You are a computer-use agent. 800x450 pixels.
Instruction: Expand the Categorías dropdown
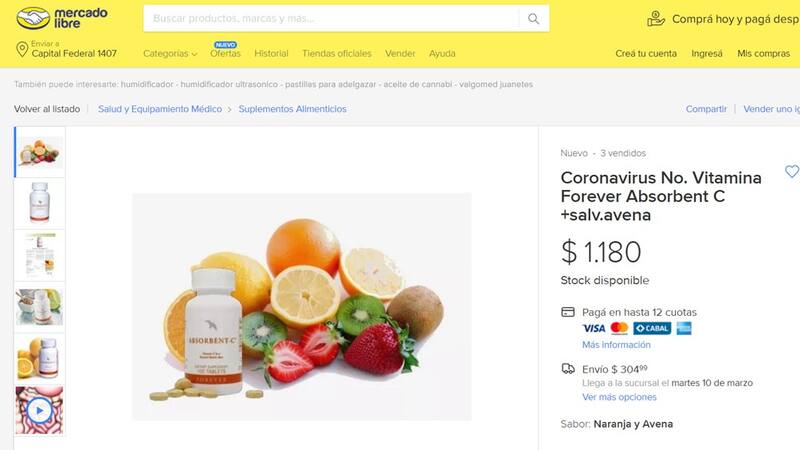[170, 54]
